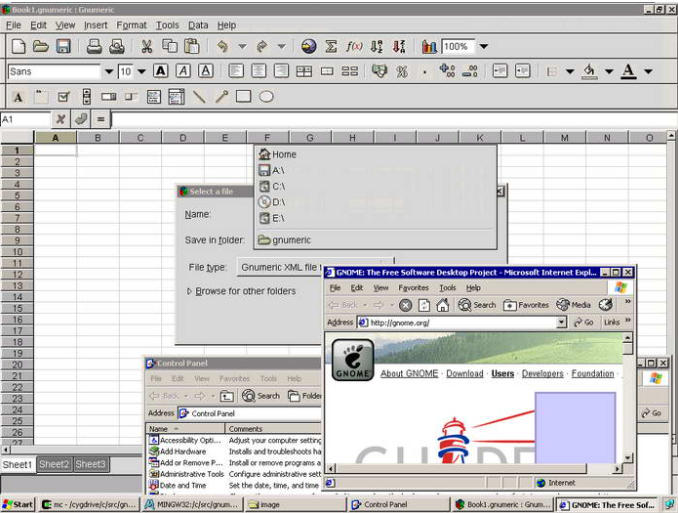Toggle underline text formatting
Image resolution: width=678 pixels, height=513 pixels.
click(205, 71)
